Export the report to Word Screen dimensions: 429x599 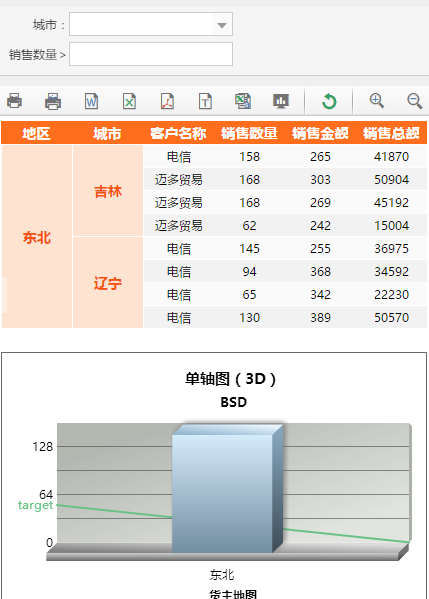tap(91, 101)
